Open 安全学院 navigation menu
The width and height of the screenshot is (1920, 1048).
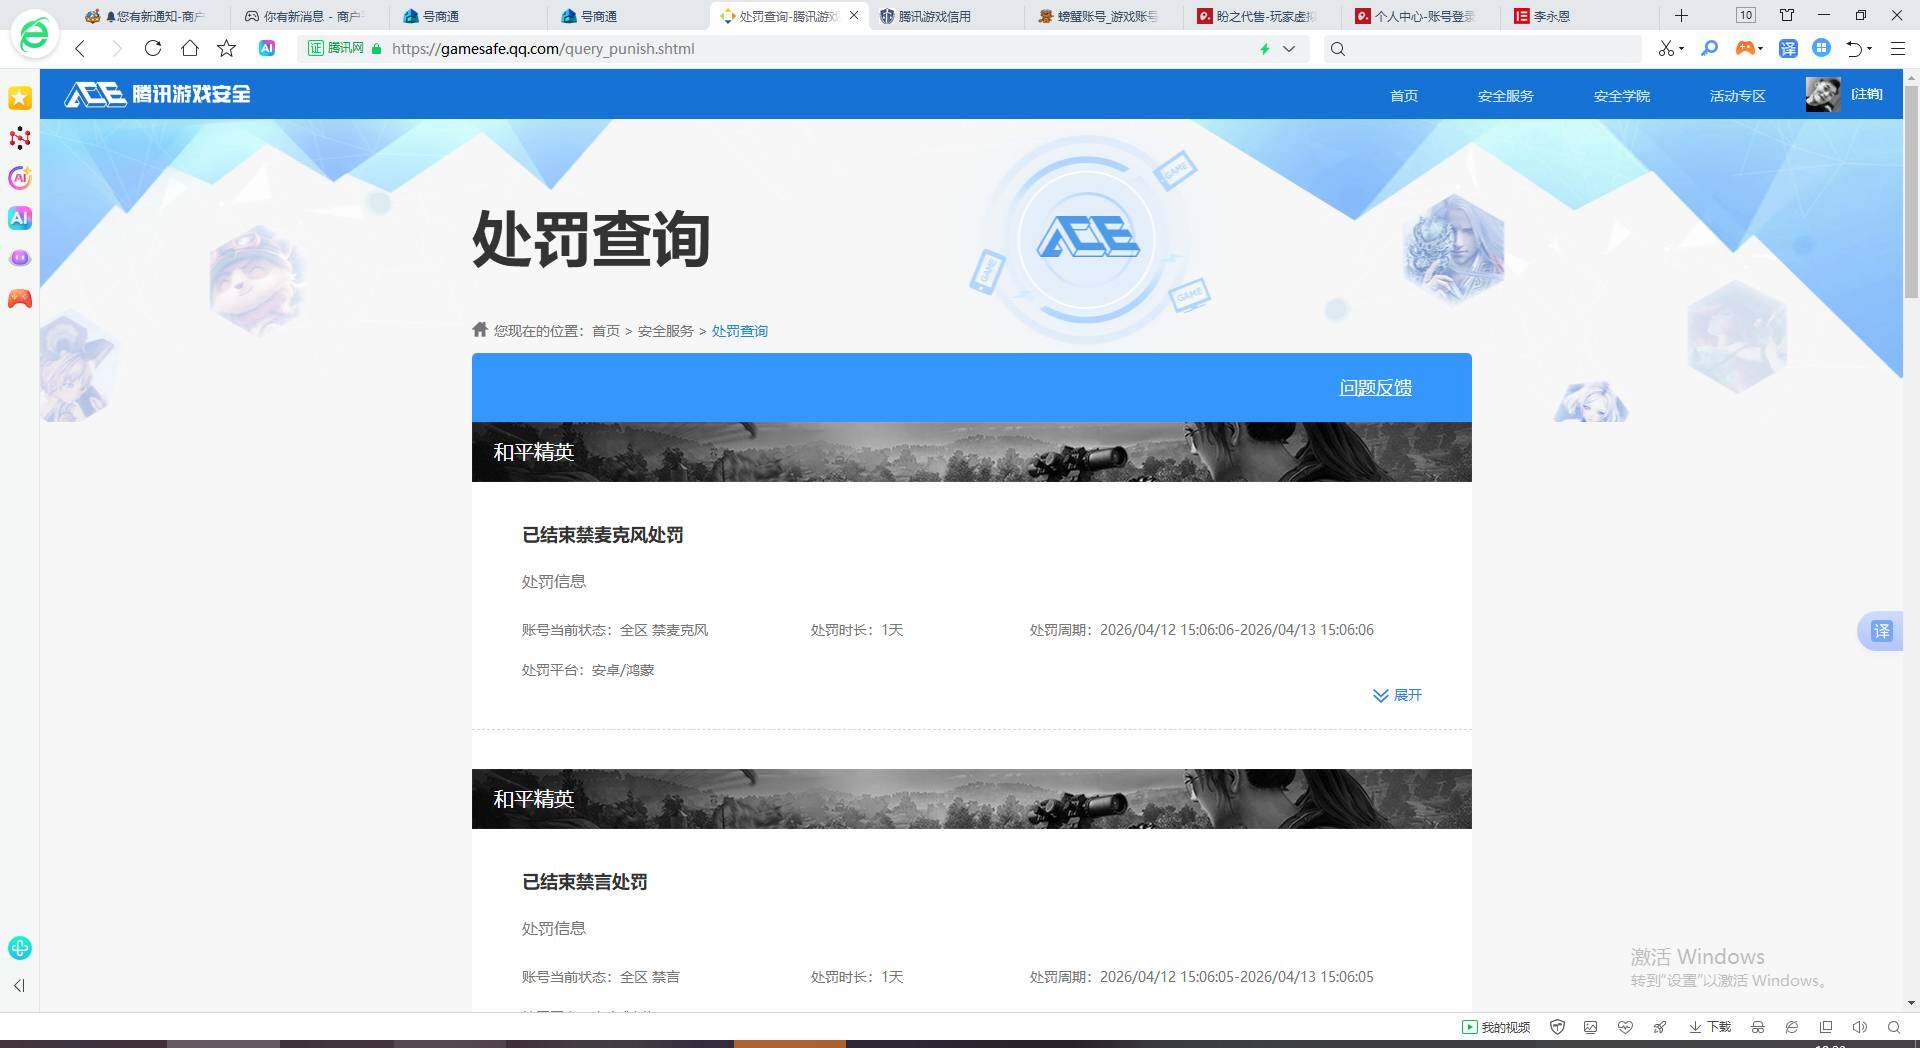click(x=1621, y=96)
